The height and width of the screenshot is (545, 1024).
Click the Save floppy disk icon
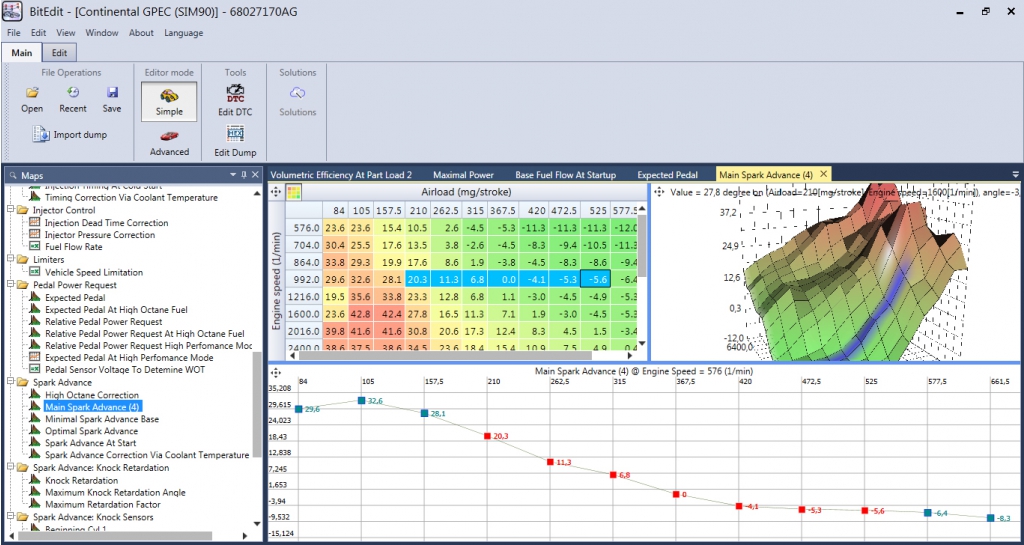pos(112,93)
